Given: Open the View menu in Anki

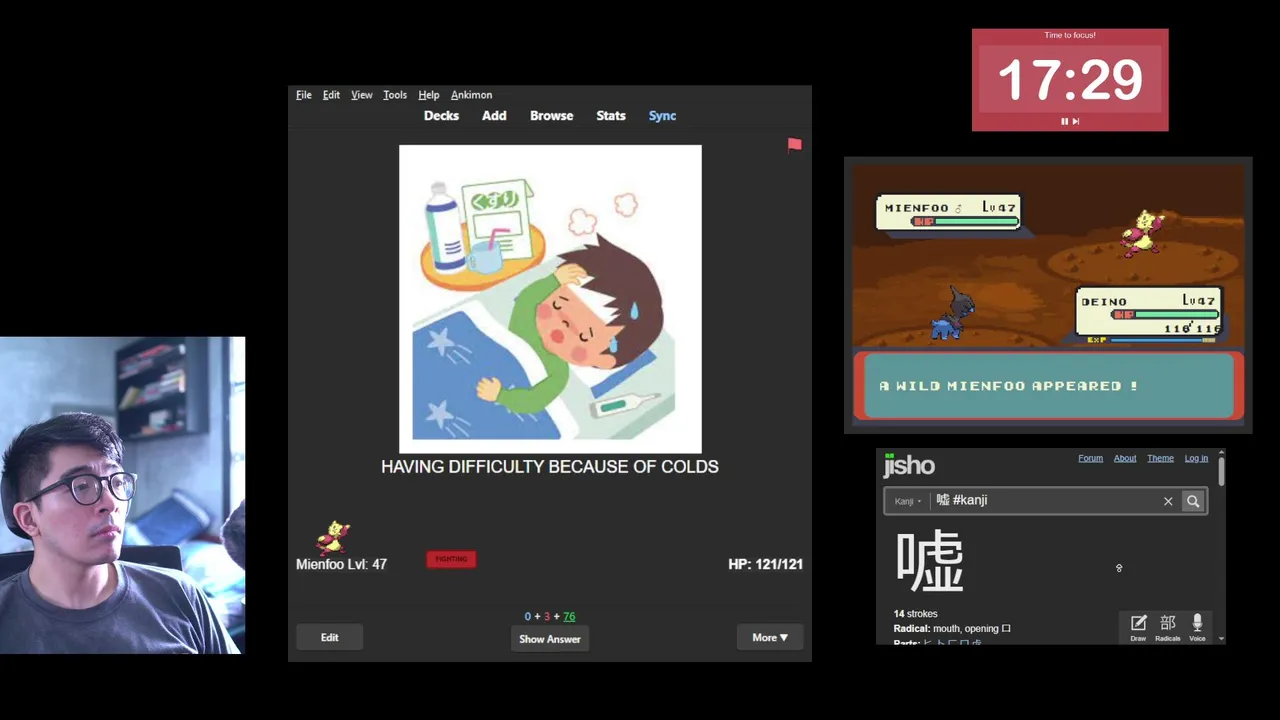Looking at the screenshot, I should pos(361,95).
